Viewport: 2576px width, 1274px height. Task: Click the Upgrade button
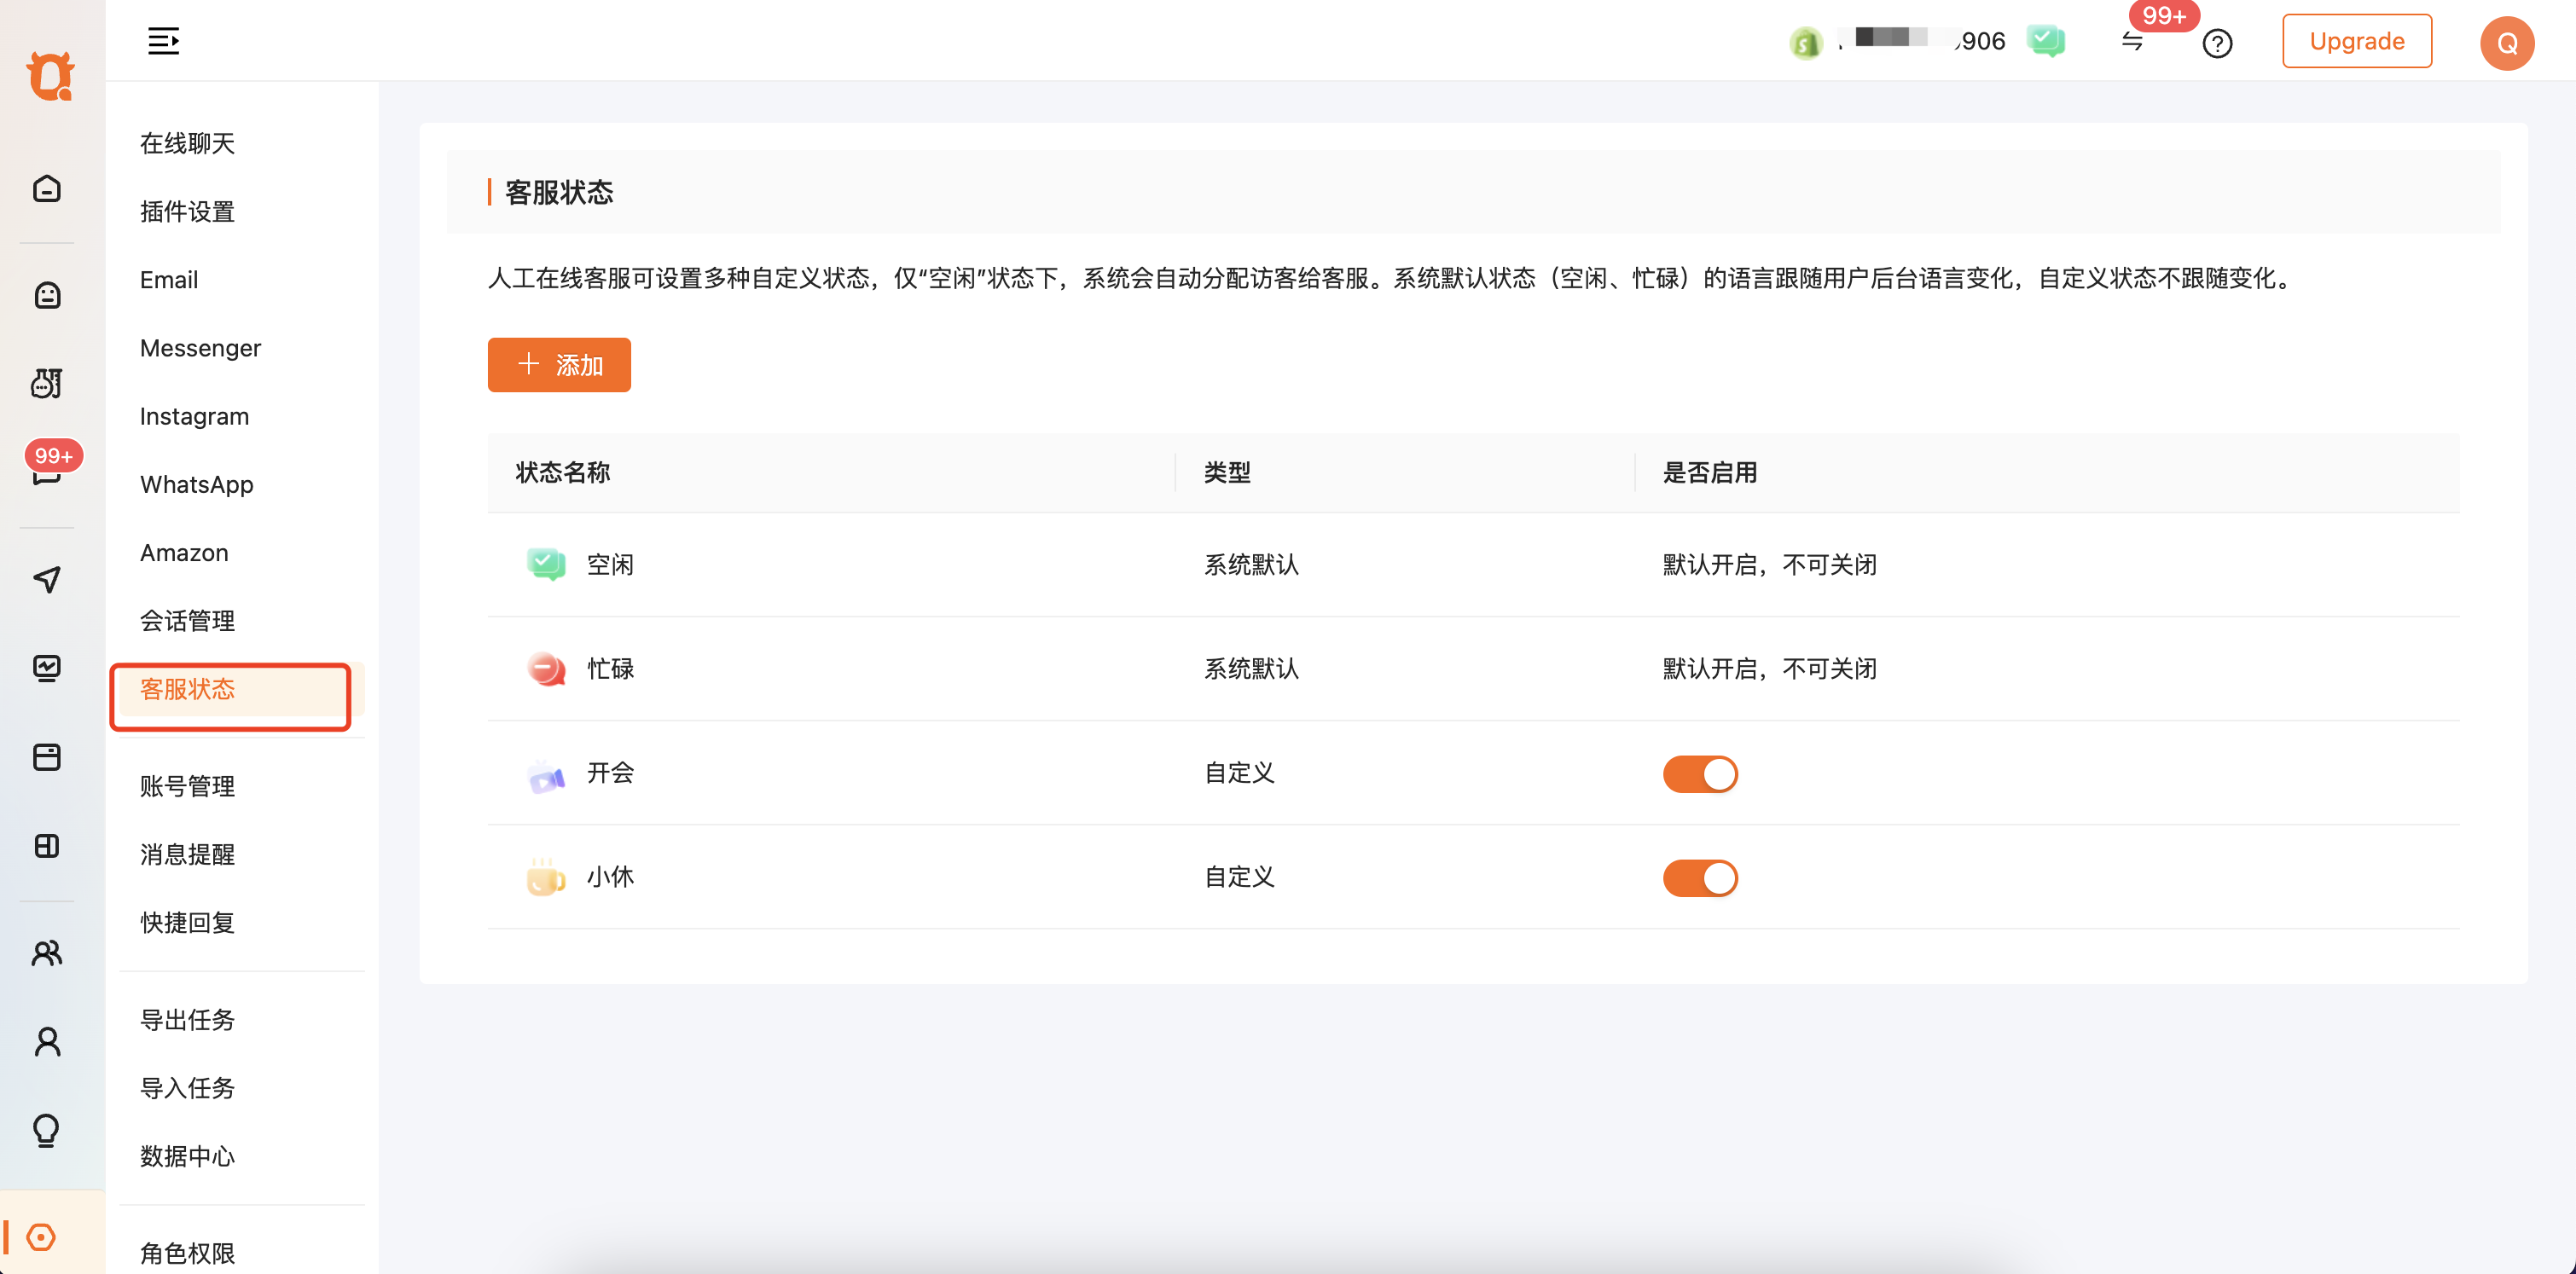coord(2356,41)
